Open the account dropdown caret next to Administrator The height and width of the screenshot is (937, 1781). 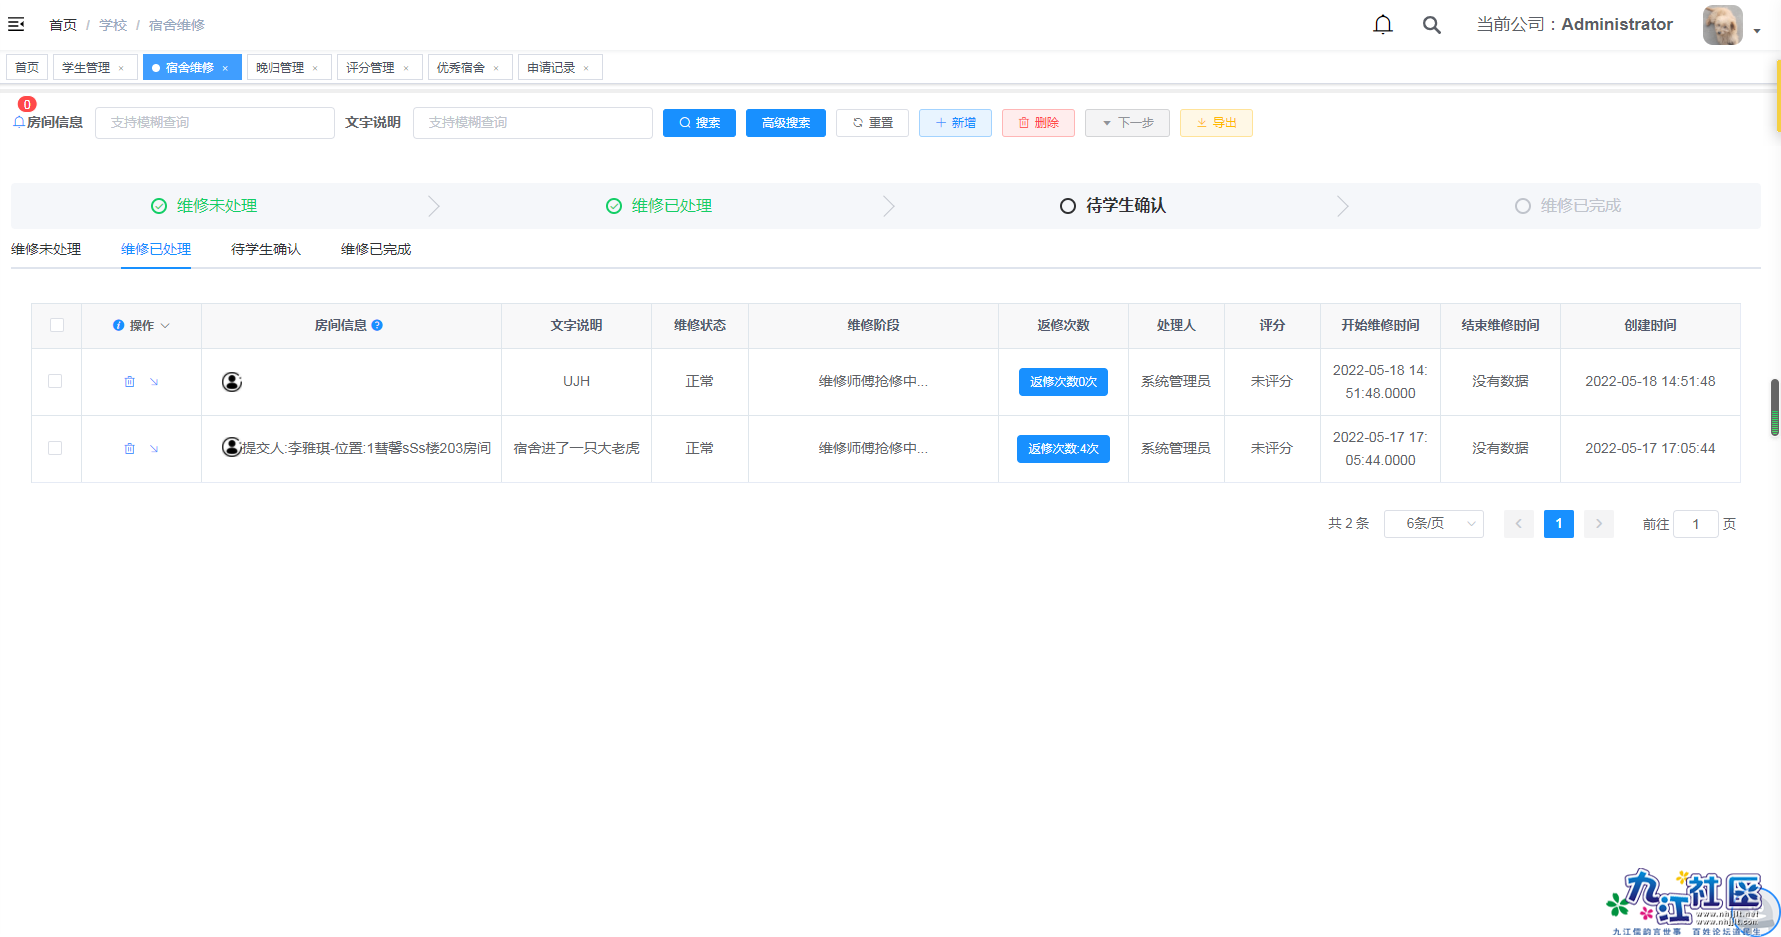point(1757,30)
